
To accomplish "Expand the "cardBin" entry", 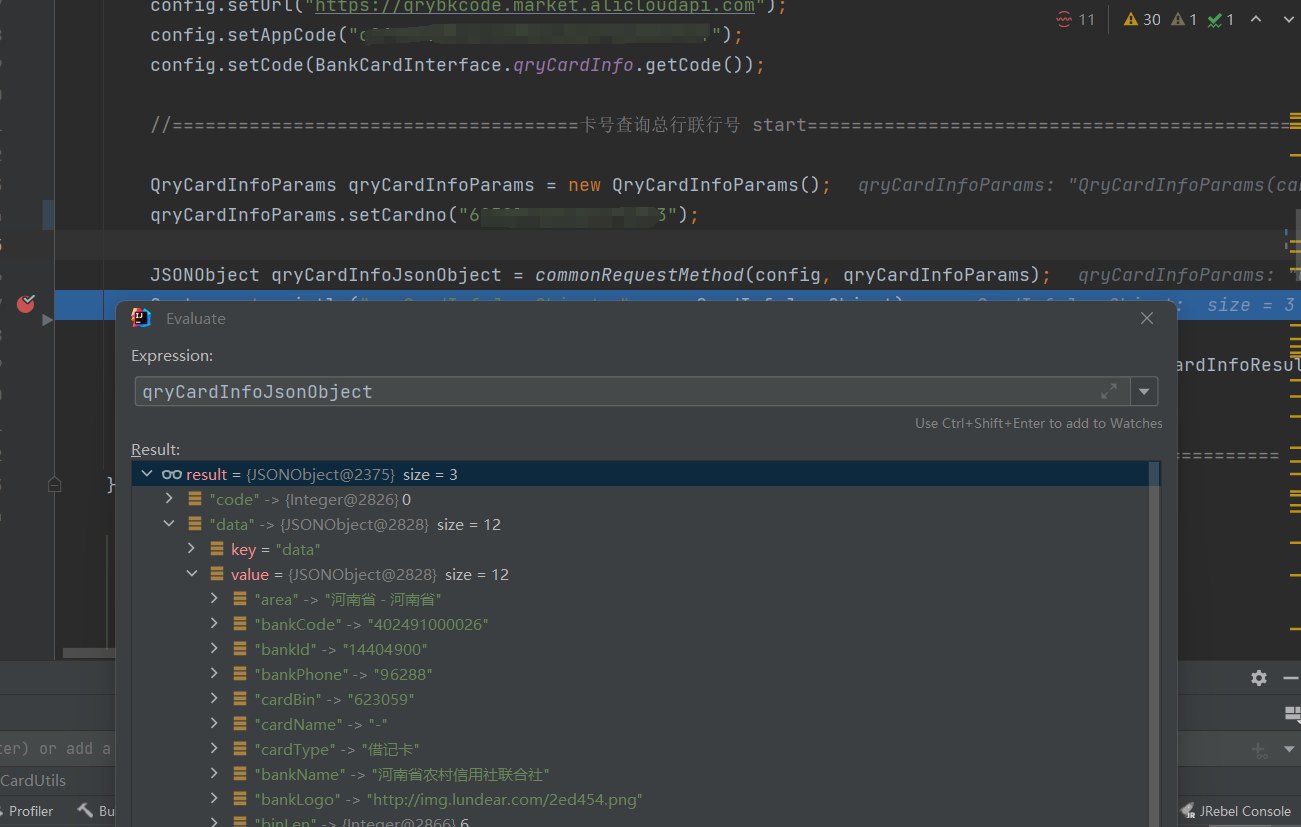I will point(214,699).
